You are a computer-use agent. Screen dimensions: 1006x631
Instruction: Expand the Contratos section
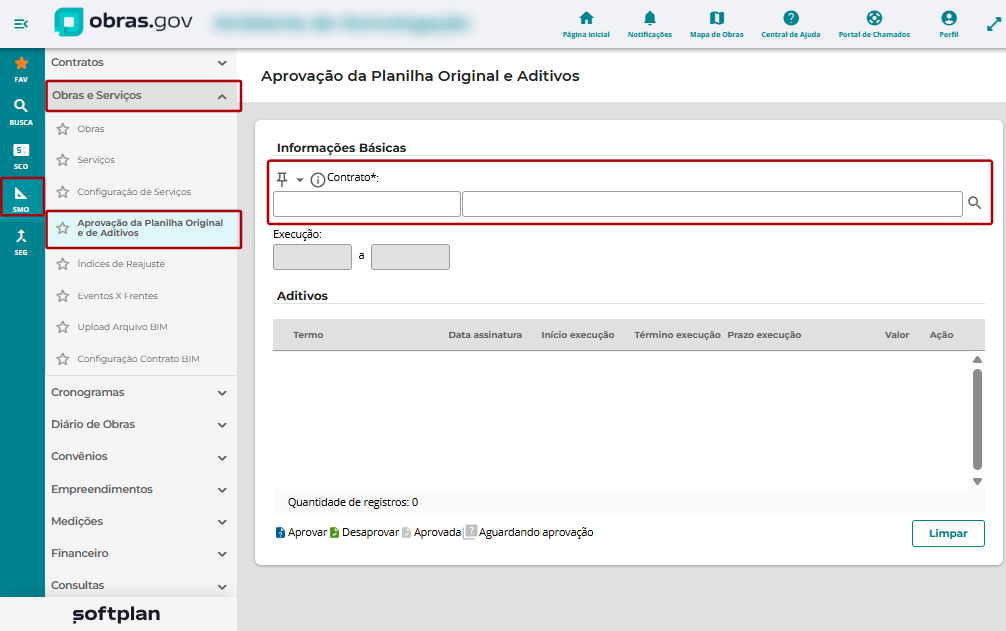[x=141, y=62]
